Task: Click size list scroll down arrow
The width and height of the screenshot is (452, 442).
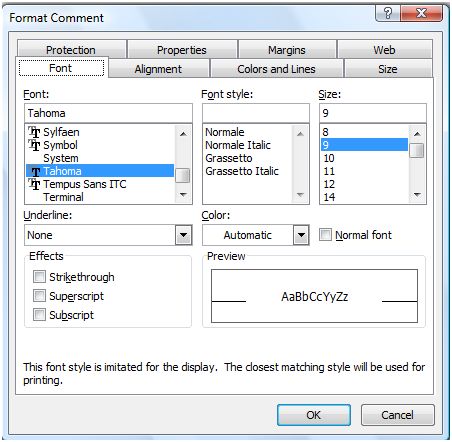Action: [x=417, y=195]
